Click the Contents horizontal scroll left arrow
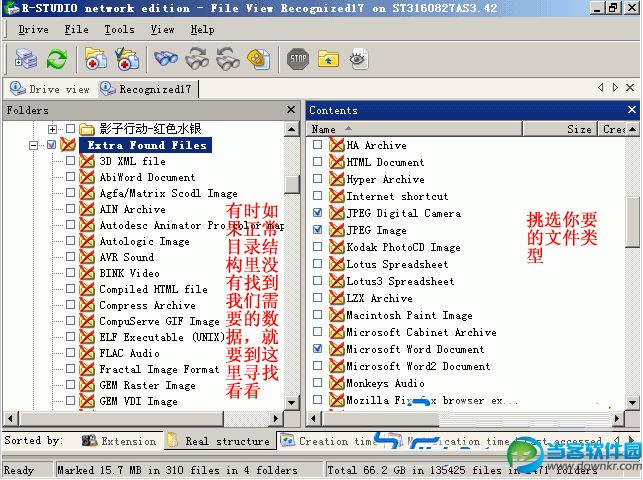 314,419
